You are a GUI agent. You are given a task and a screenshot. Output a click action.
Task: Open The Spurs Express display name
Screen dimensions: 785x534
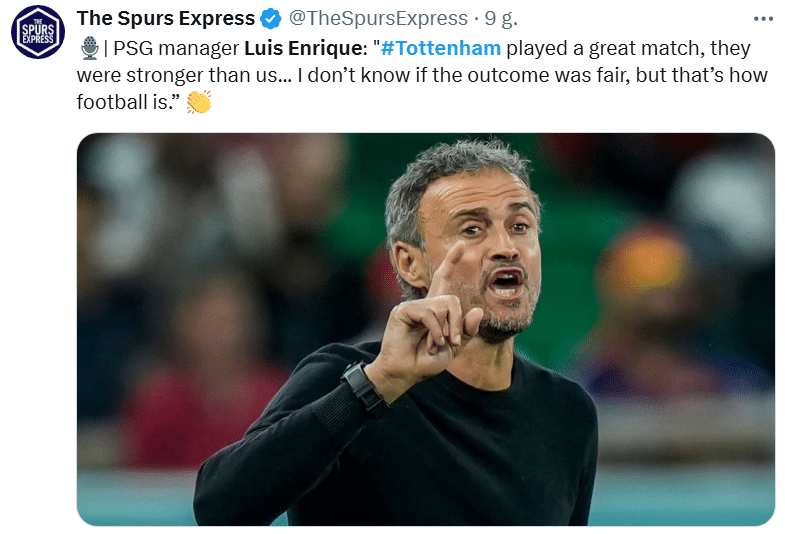coord(166,19)
